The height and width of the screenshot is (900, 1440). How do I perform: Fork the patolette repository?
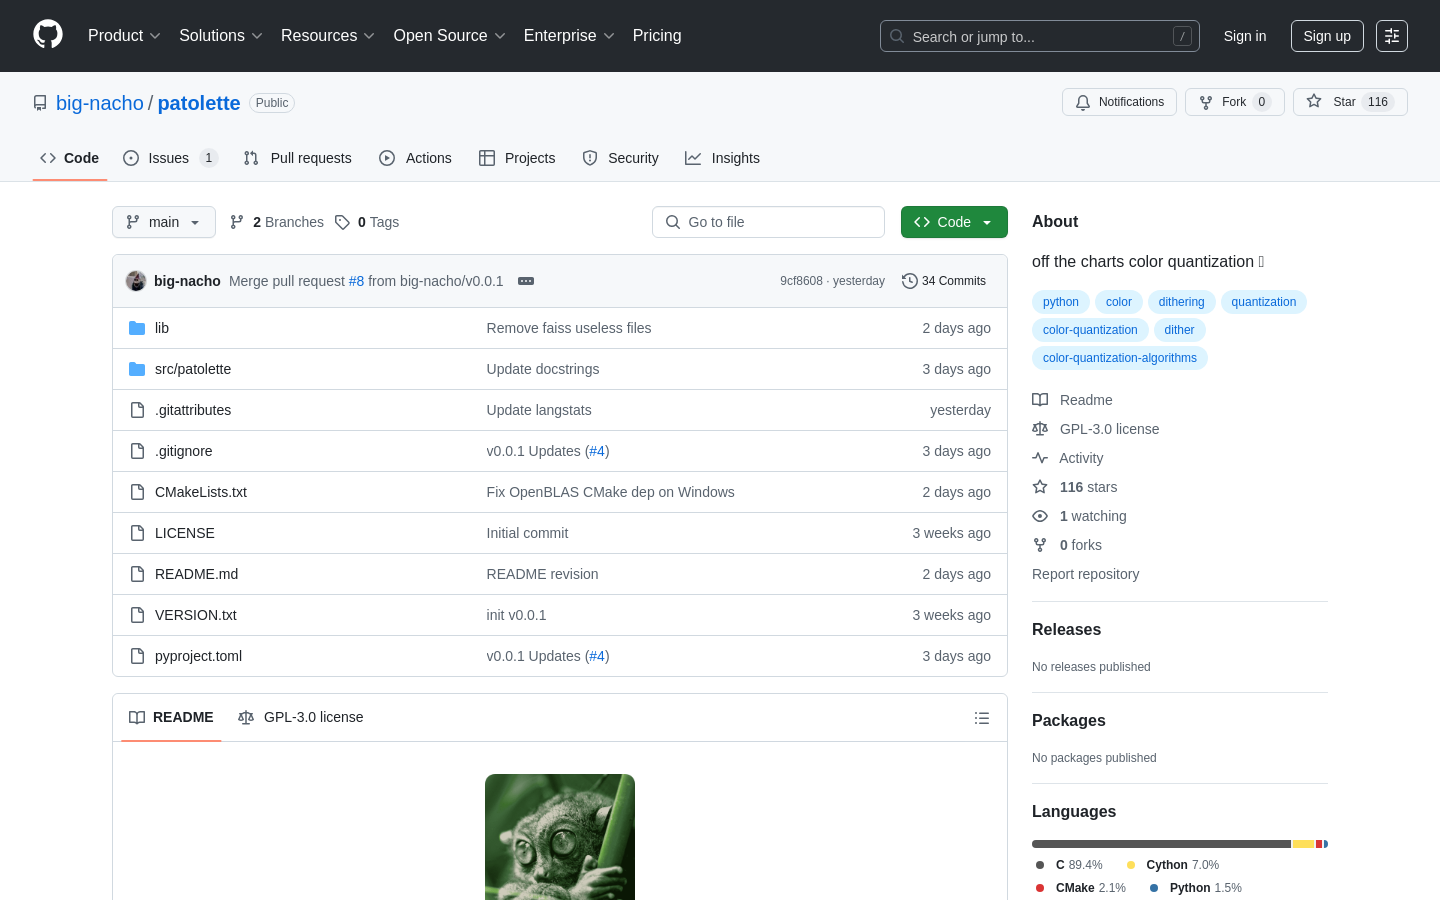click(x=1234, y=102)
